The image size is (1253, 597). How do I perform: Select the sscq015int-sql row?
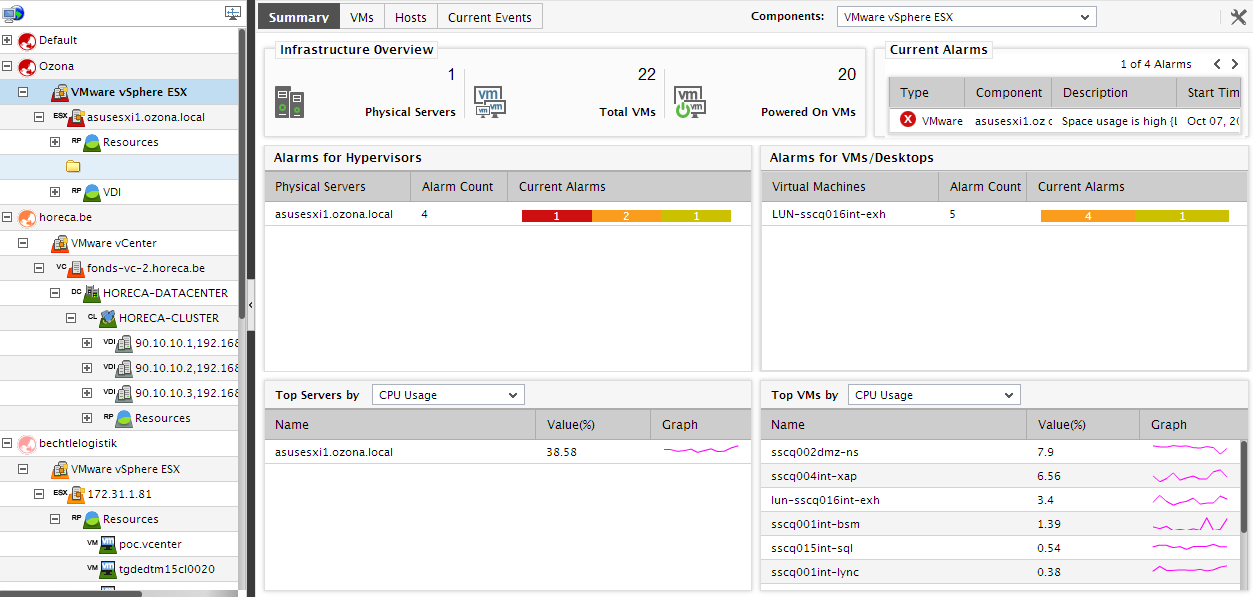pos(1000,548)
